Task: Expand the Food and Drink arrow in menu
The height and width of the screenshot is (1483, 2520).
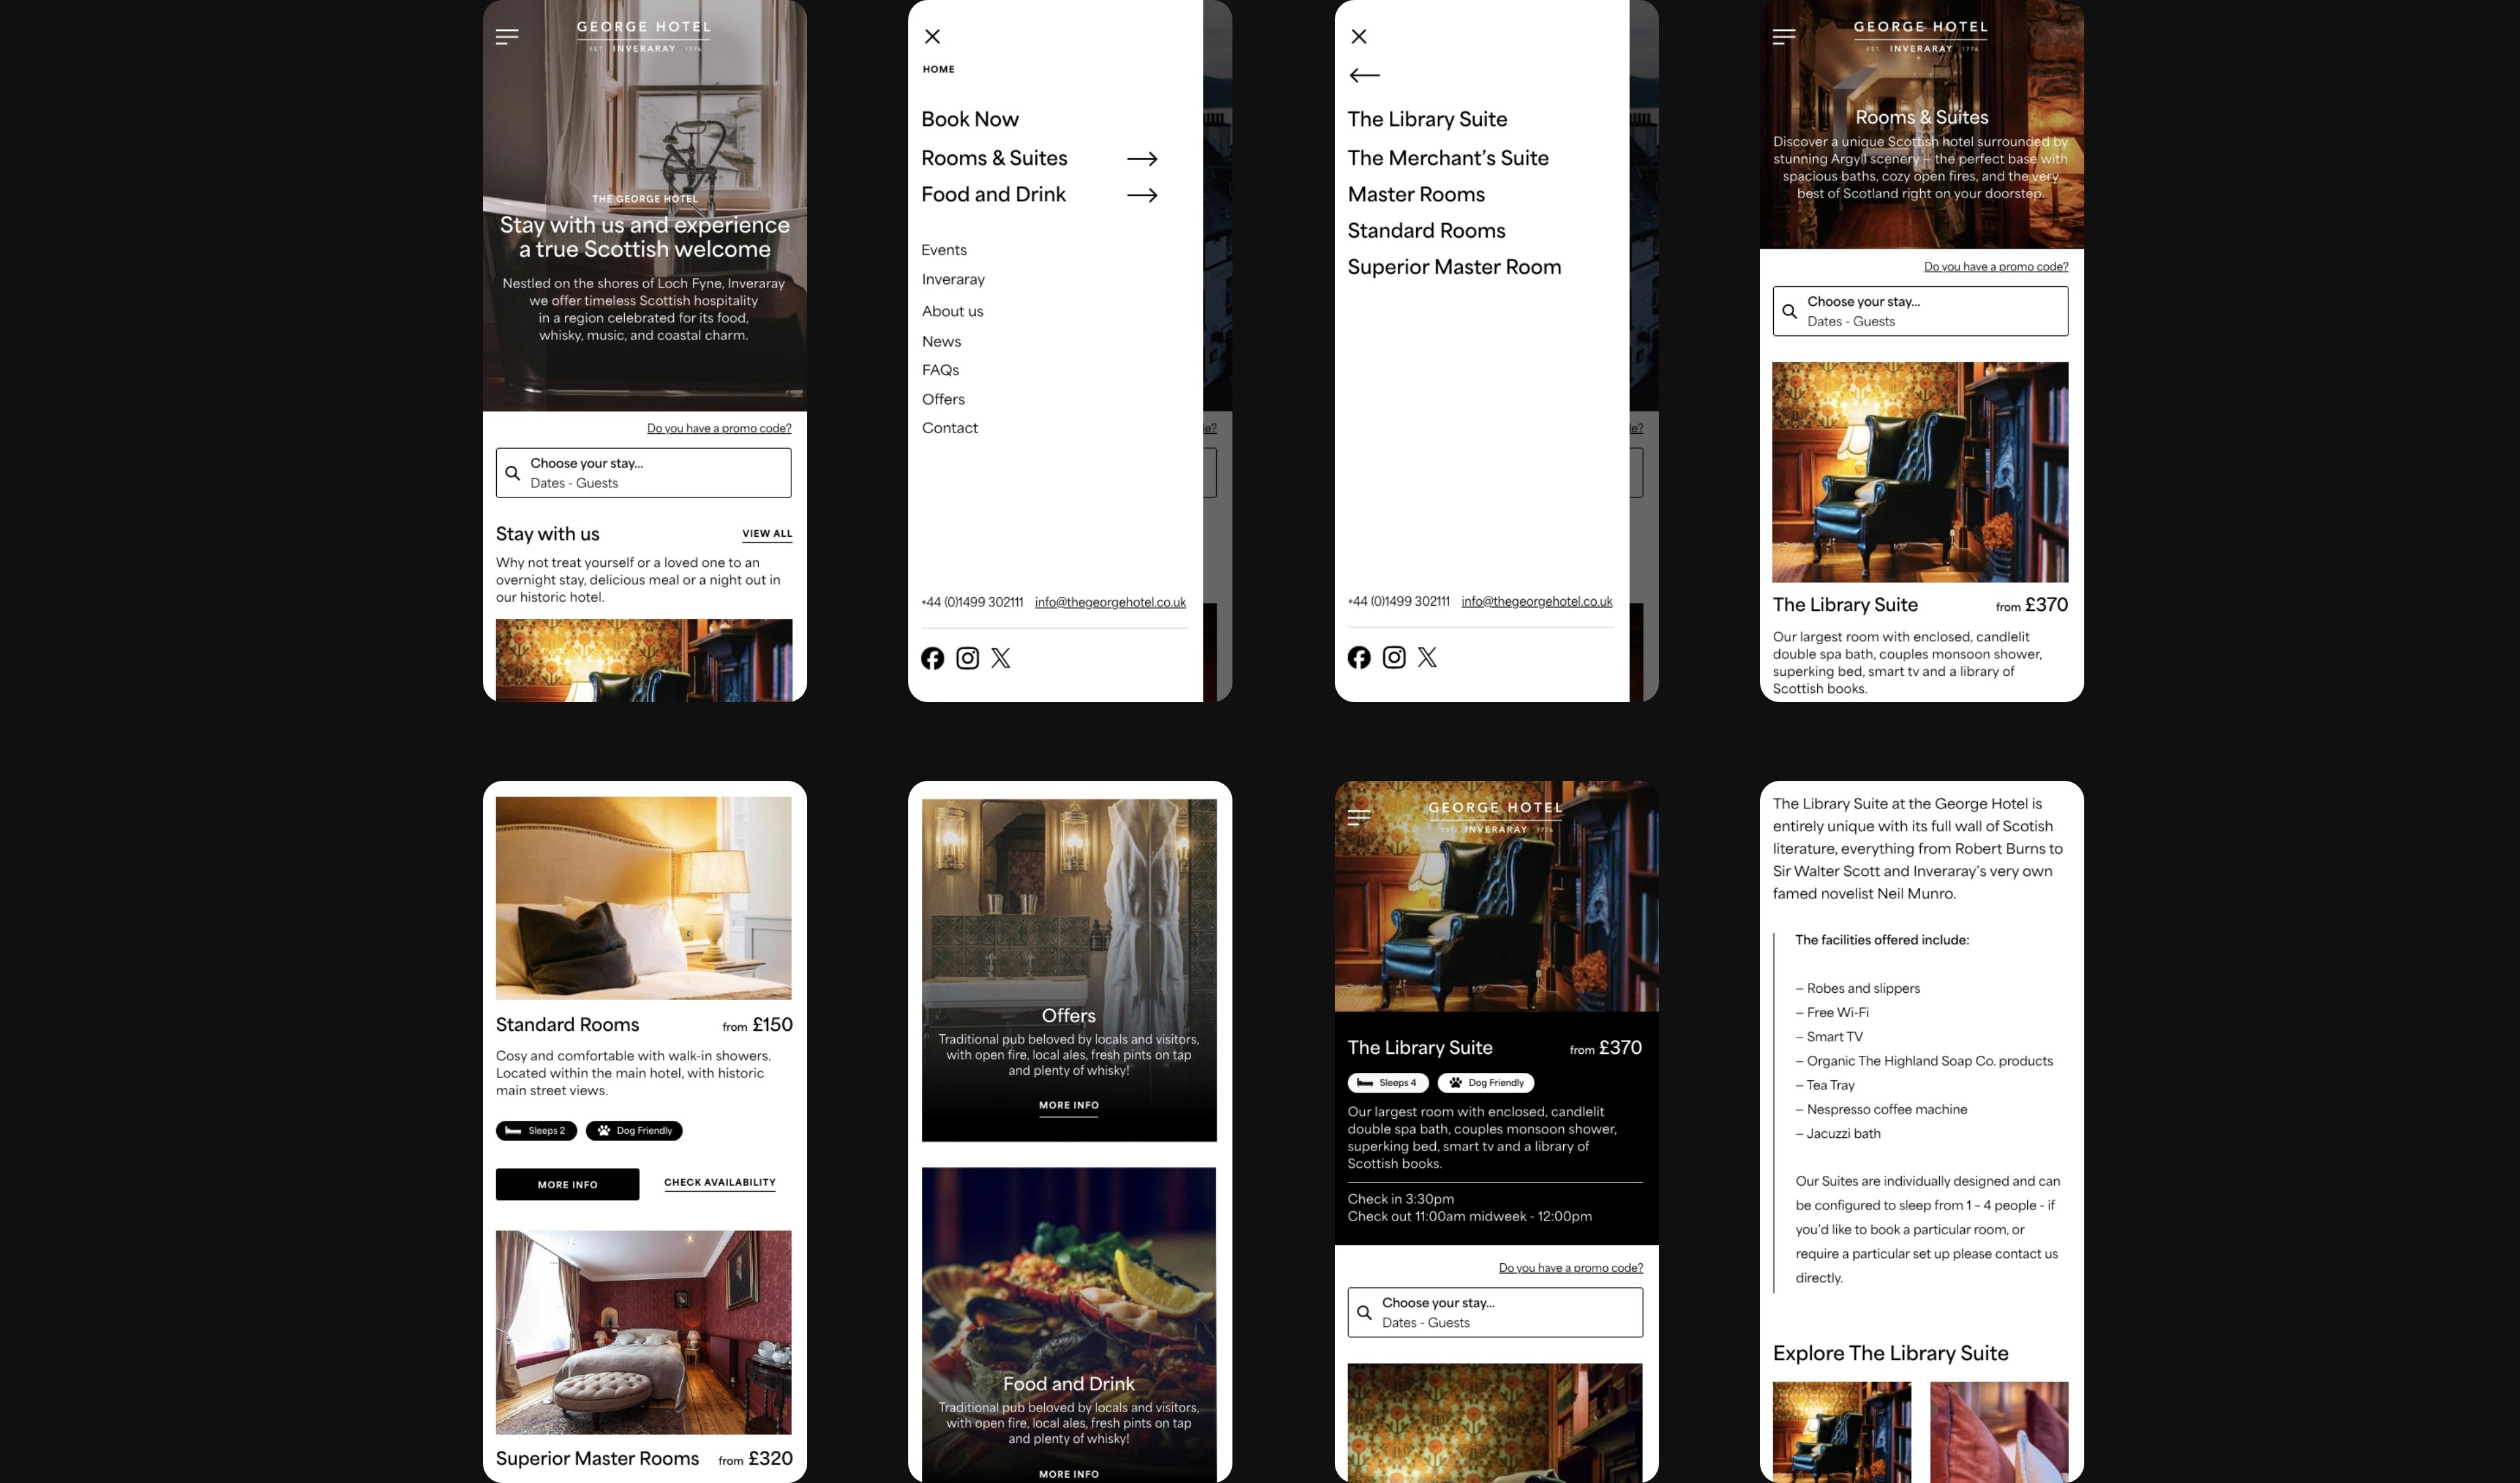Action: click(x=1142, y=195)
